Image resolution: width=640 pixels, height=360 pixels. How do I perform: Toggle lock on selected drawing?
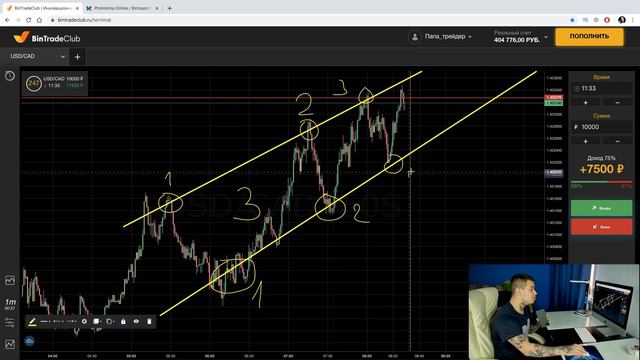[x=123, y=322]
